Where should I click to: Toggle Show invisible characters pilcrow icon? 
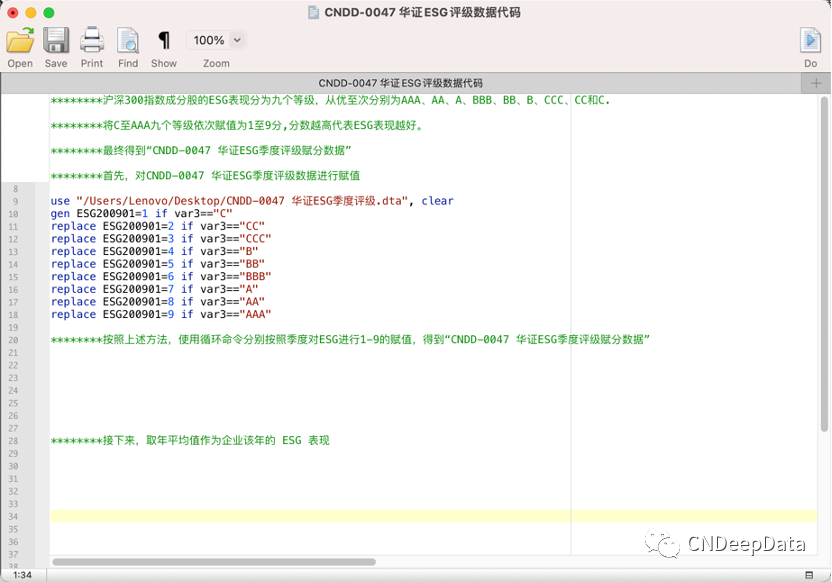tap(164, 40)
